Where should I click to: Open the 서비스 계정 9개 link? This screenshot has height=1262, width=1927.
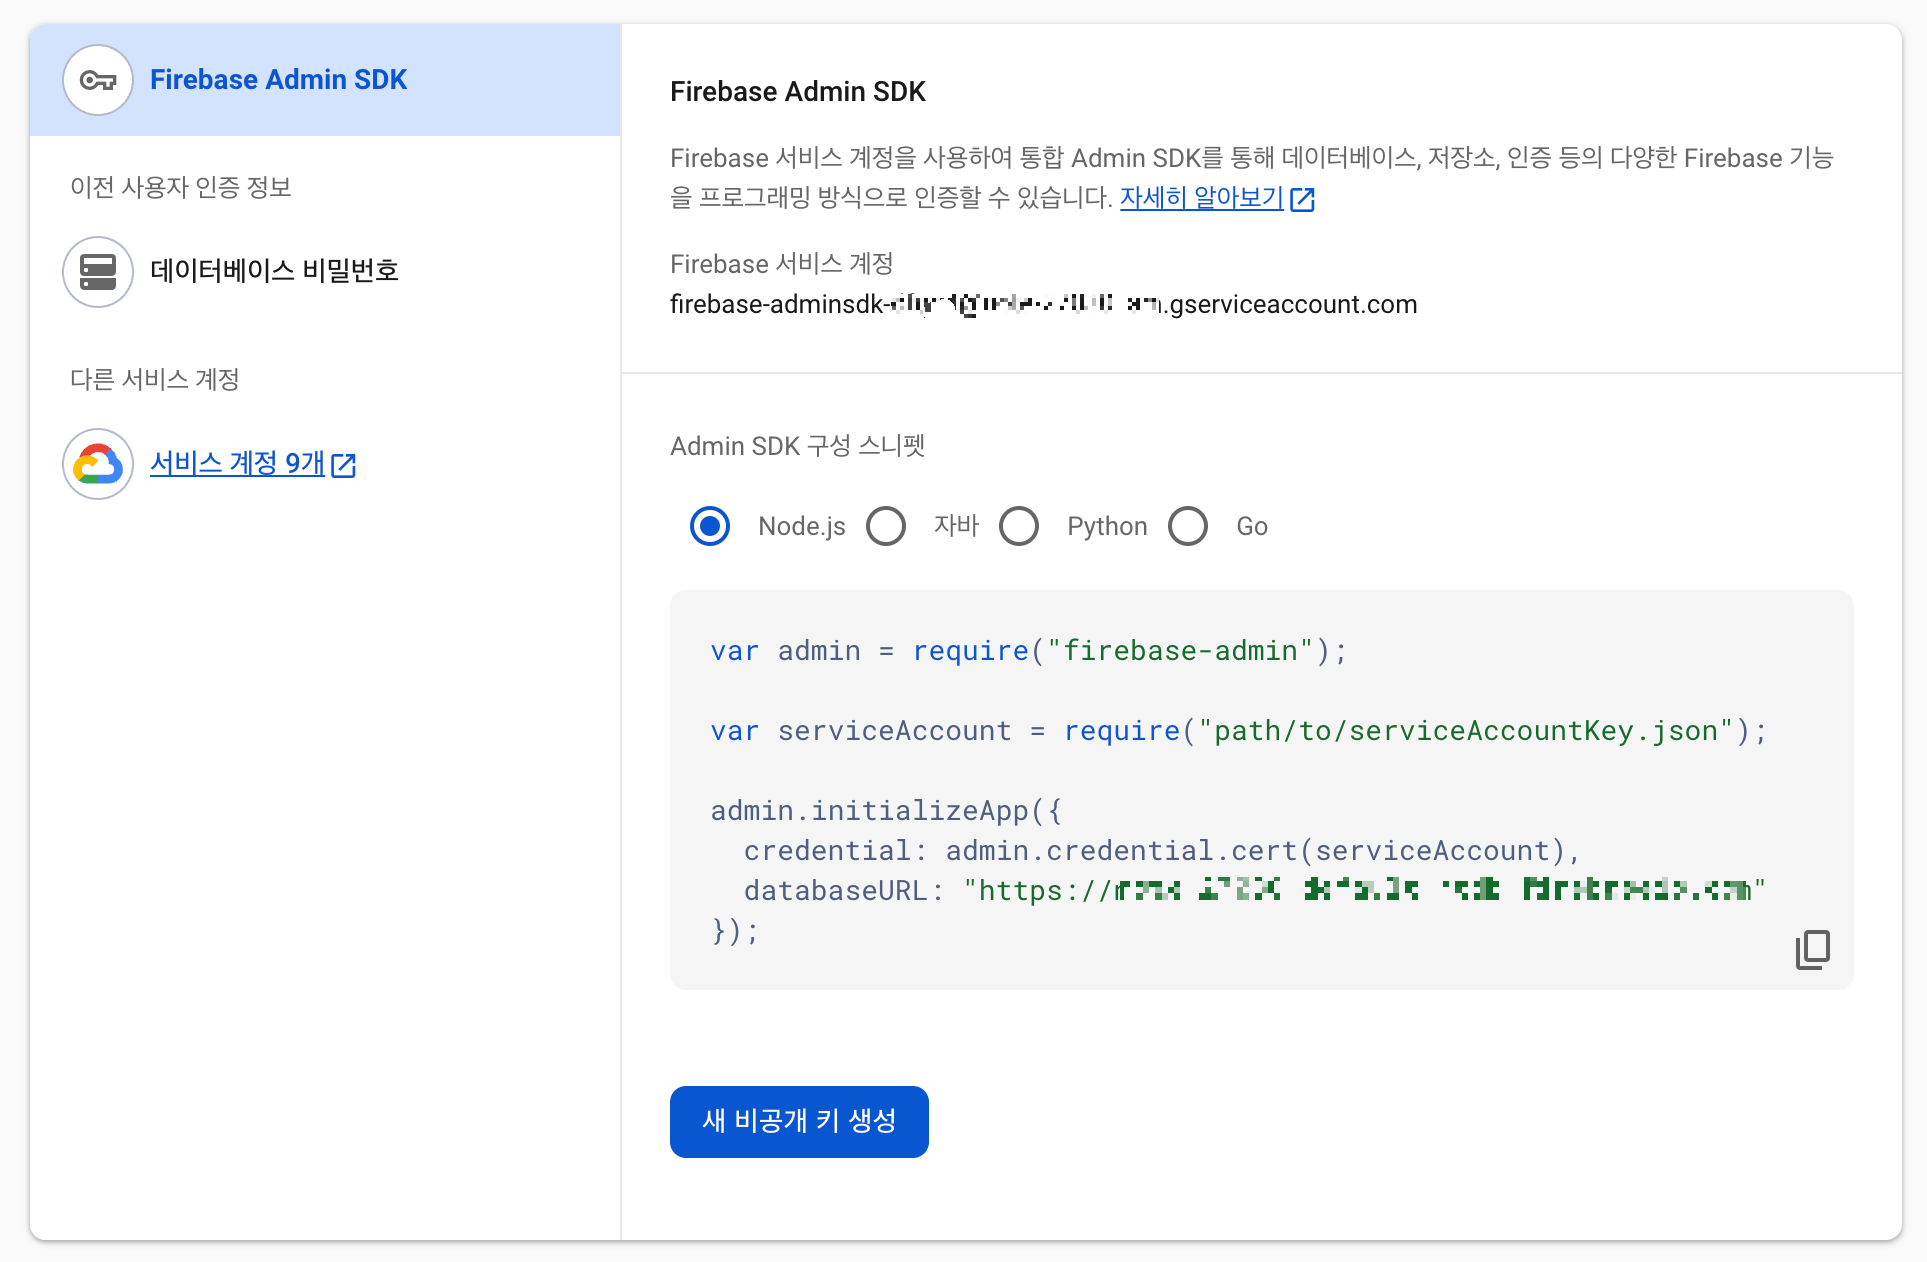237,463
